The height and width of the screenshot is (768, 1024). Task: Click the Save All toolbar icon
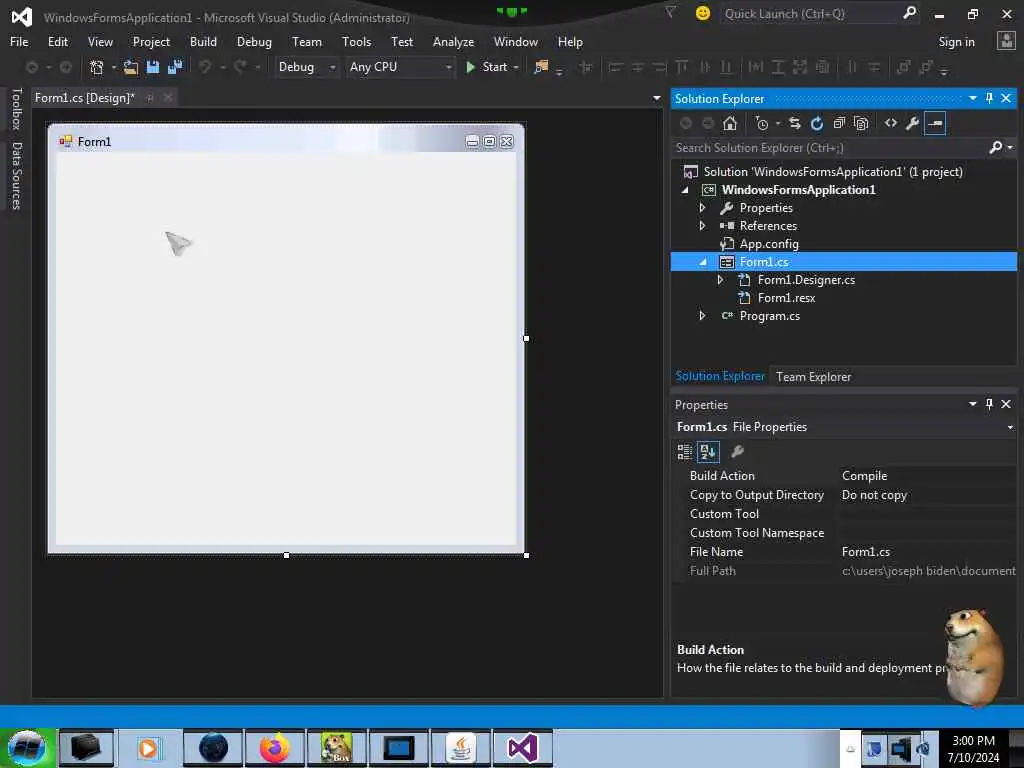[x=175, y=67]
